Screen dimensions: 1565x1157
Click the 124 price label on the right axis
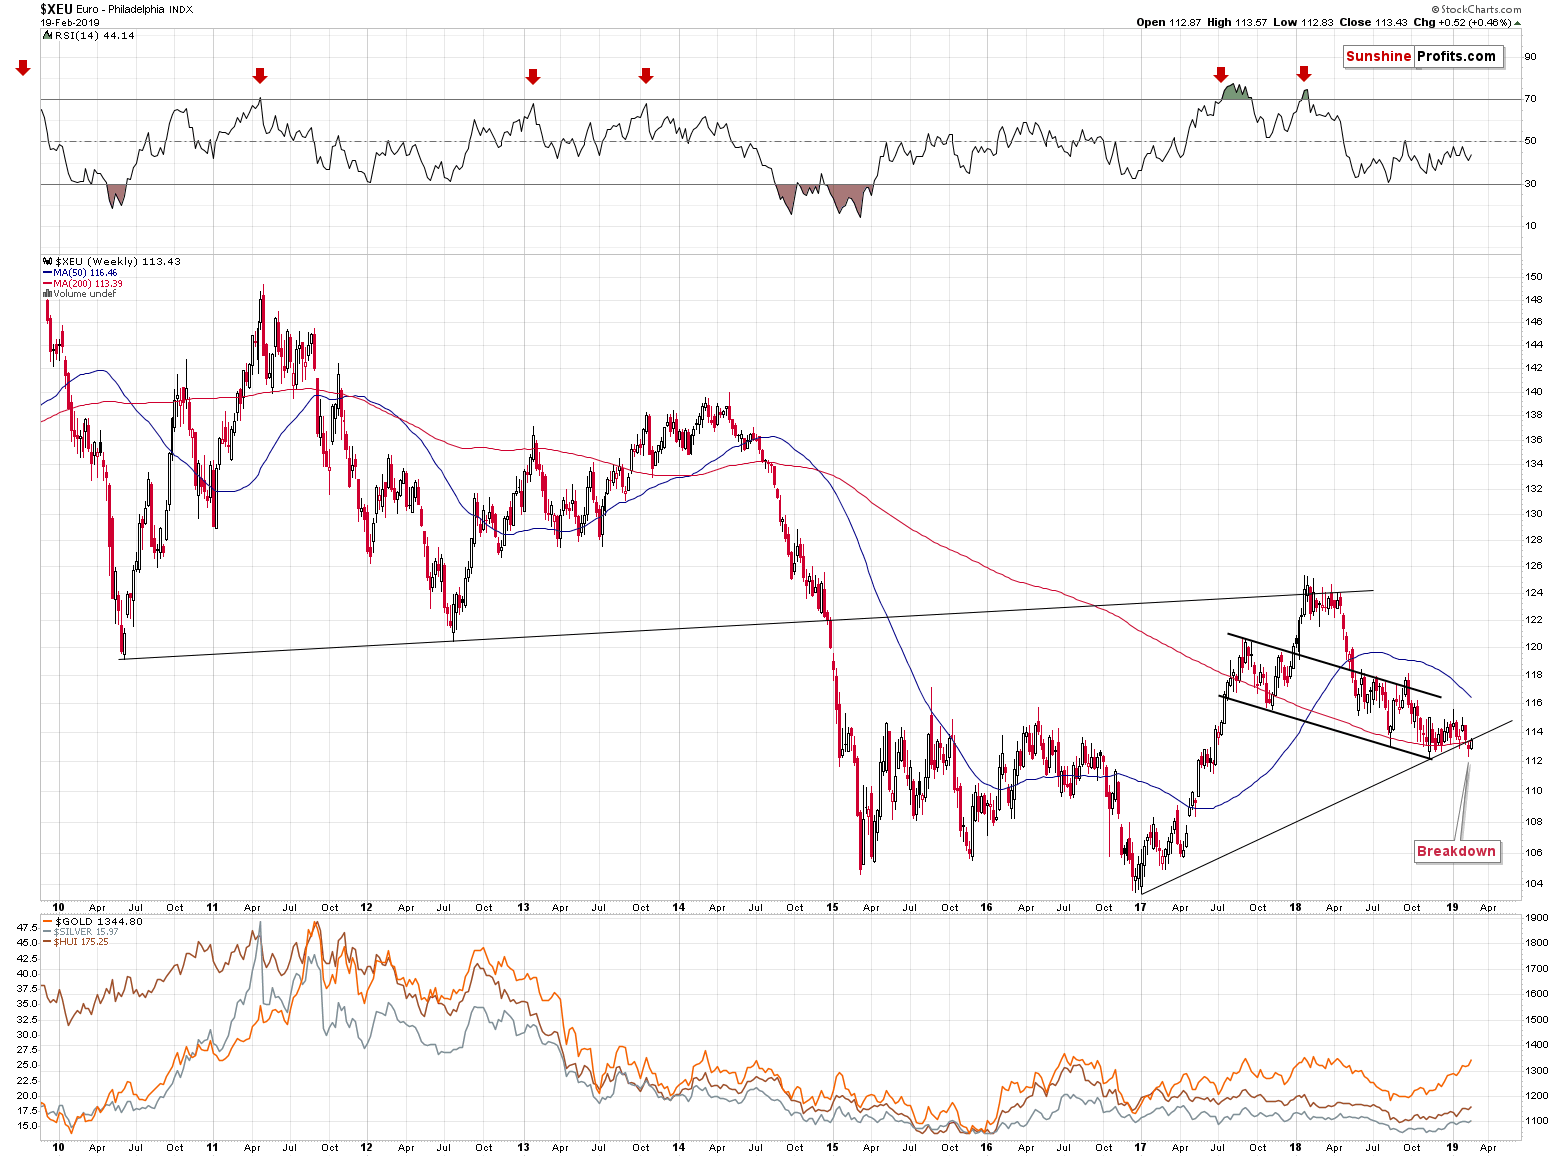click(x=1534, y=593)
